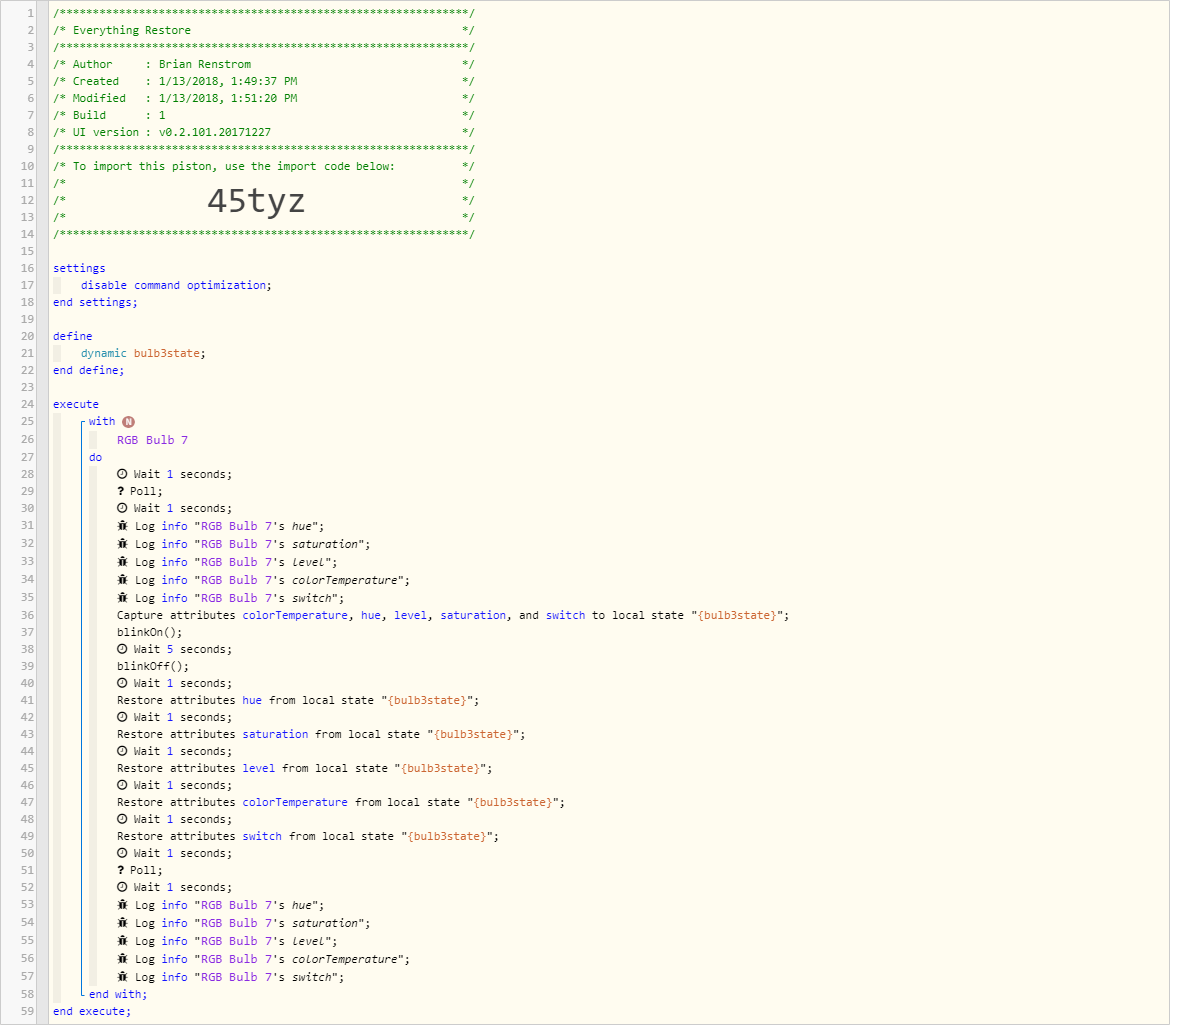This screenshot has height=1033, width=1178.
Task: Click the clock icon on line 52 Wait
Action: (x=122, y=887)
